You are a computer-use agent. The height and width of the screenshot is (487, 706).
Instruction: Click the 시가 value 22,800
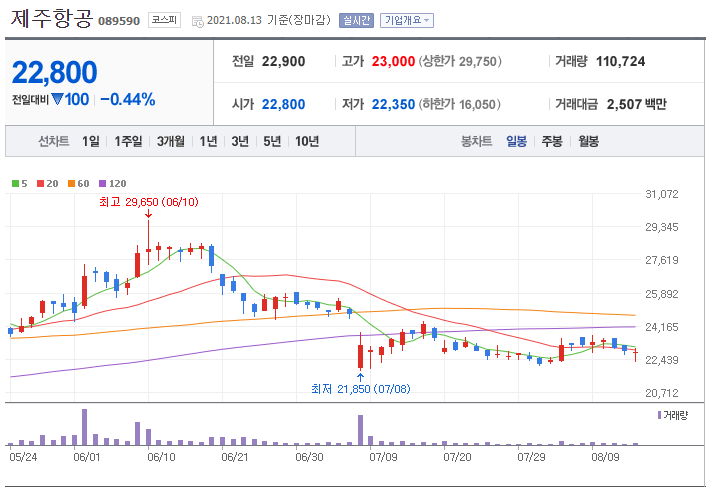(283, 104)
